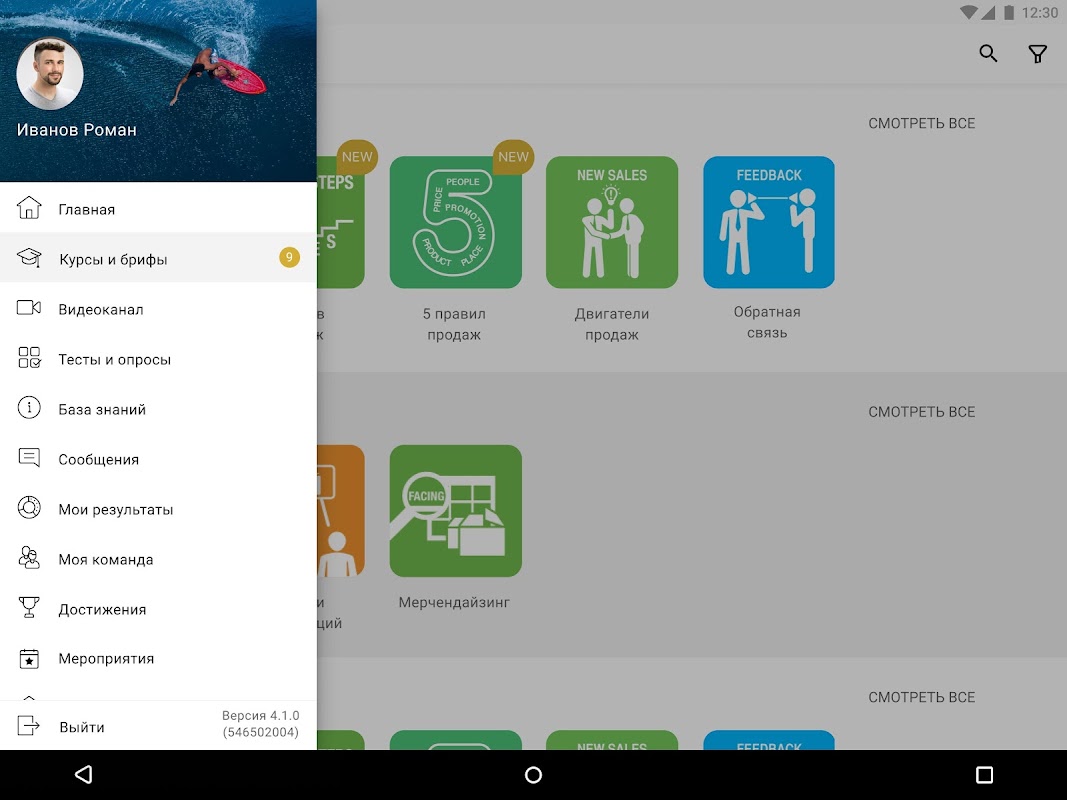Tap Иванов Роман profile avatar
This screenshot has height=800, width=1067.
tap(50, 74)
